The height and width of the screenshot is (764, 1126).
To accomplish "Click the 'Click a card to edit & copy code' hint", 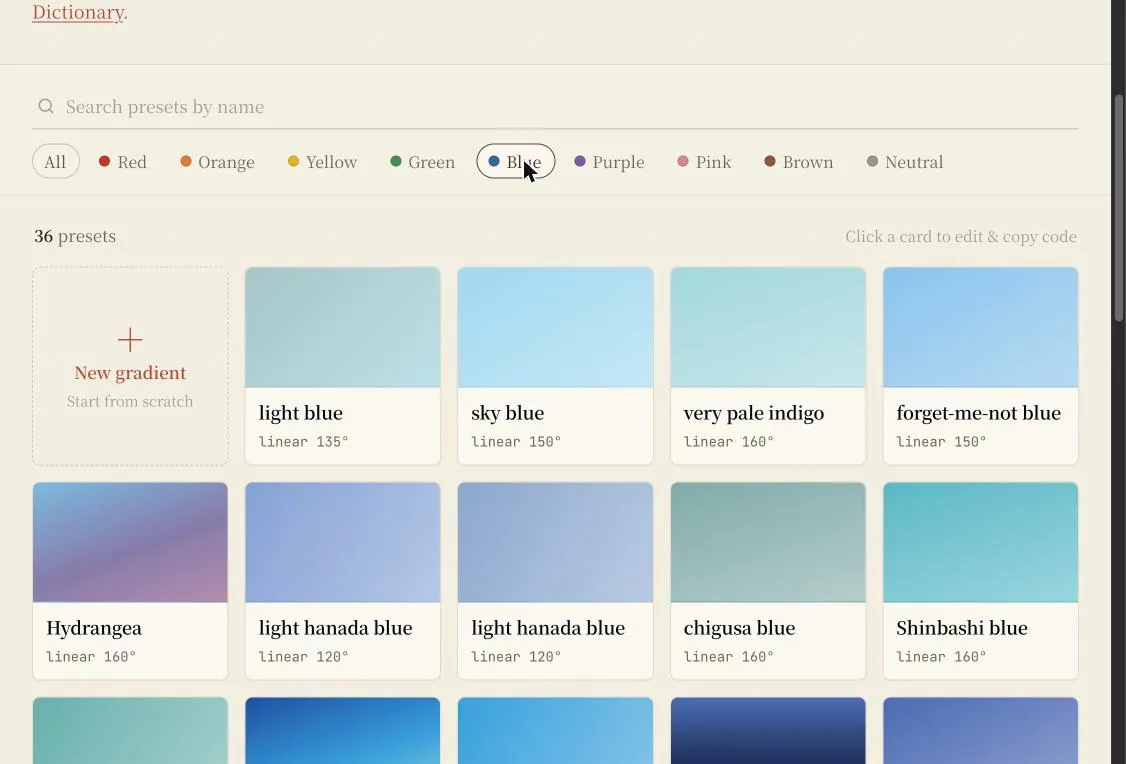I will [961, 237].
